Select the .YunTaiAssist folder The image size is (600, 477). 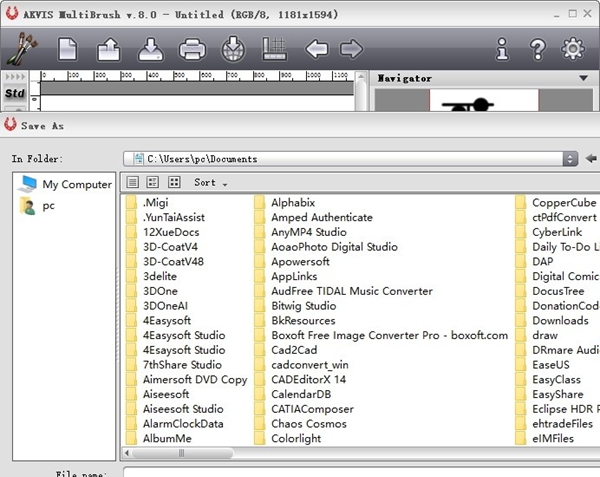point(166,217)
